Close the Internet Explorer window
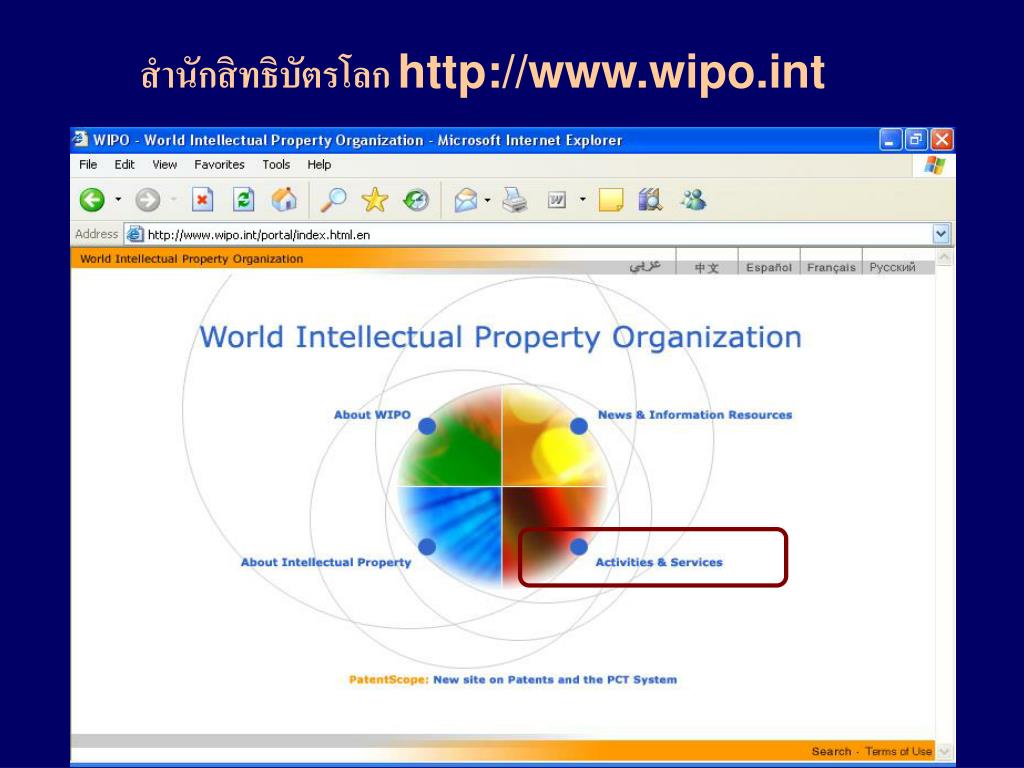The height and width of the screenshot is (768, 1024). click(942, 139)
